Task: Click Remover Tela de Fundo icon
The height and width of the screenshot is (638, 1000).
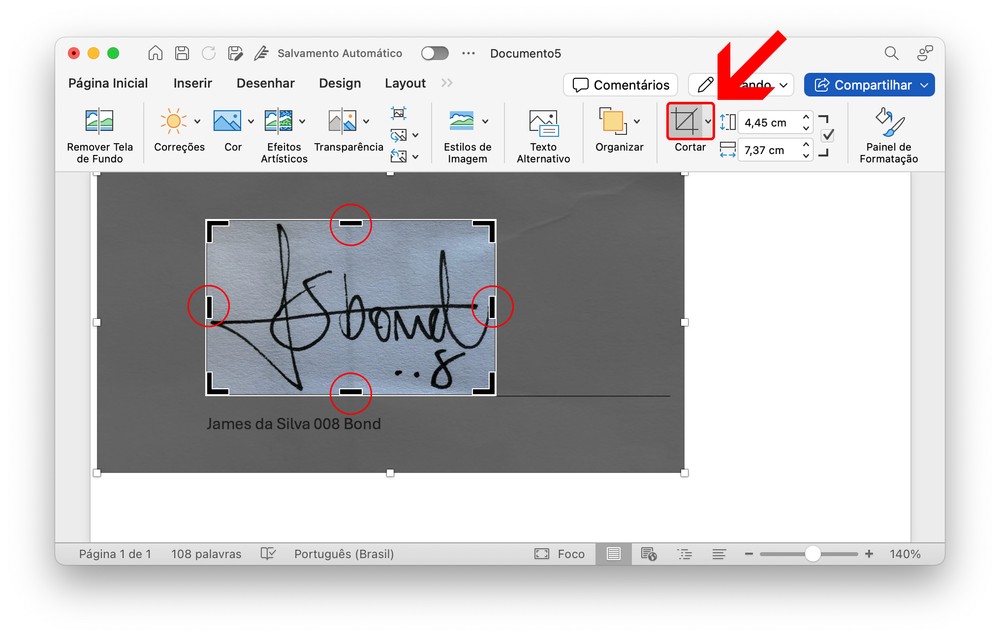Action: point(100,123)
